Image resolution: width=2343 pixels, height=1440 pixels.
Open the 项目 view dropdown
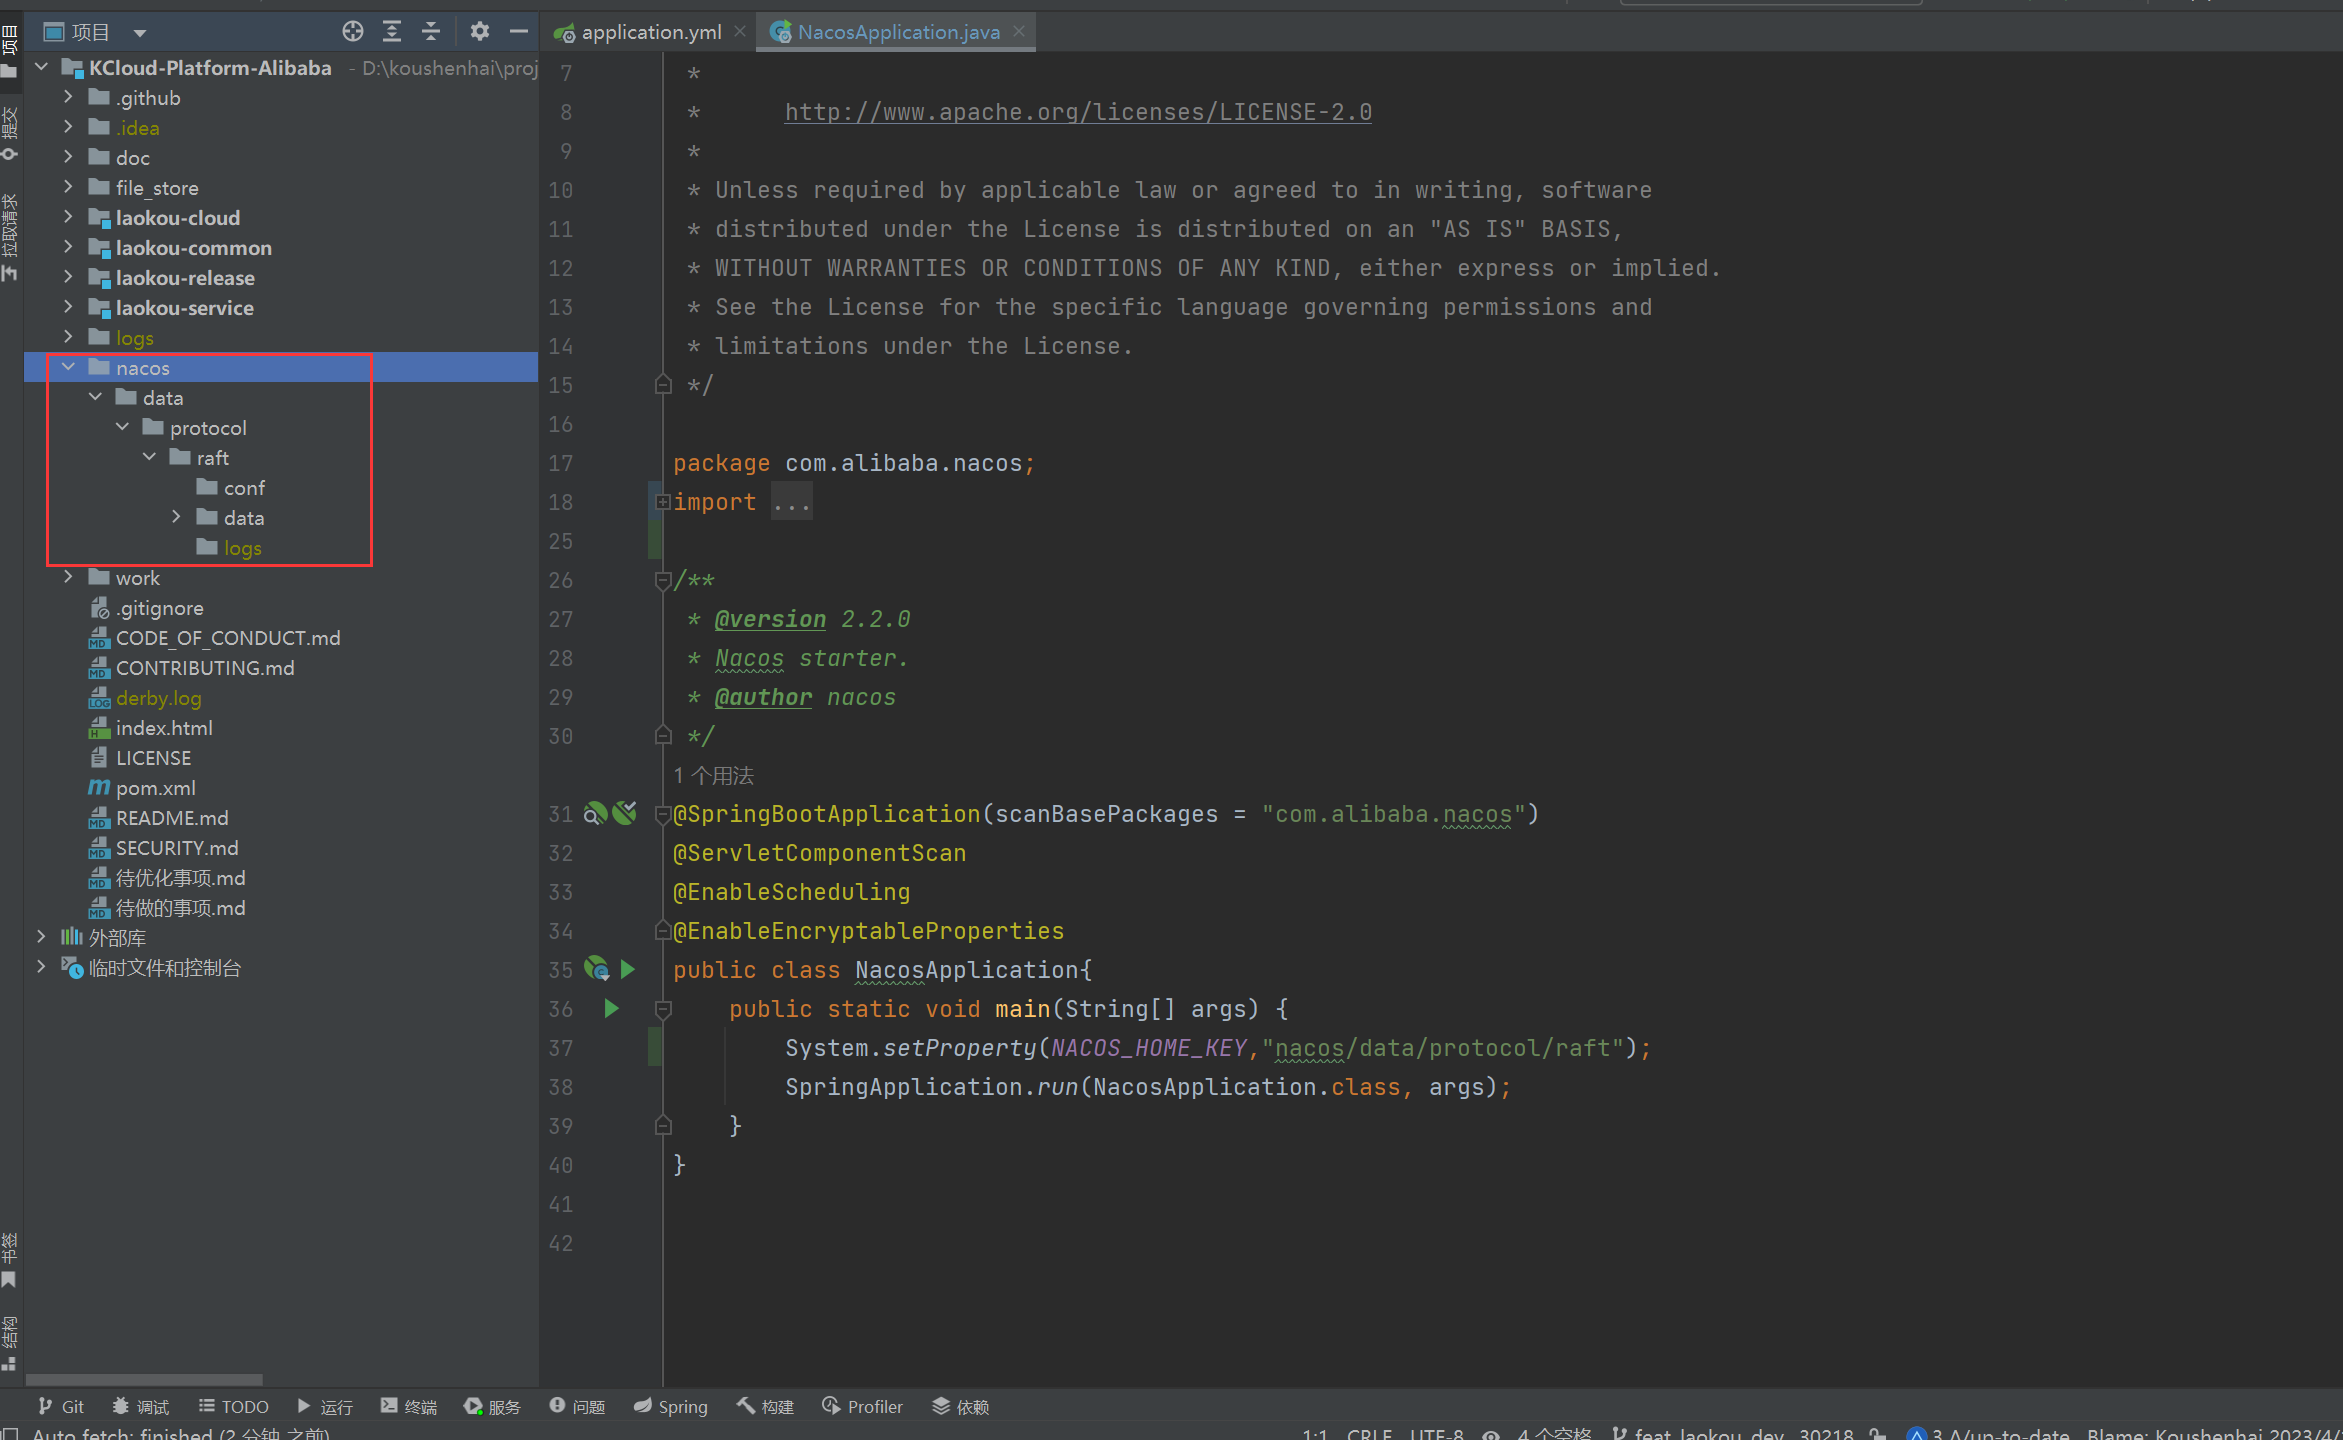tap(139, 31)
